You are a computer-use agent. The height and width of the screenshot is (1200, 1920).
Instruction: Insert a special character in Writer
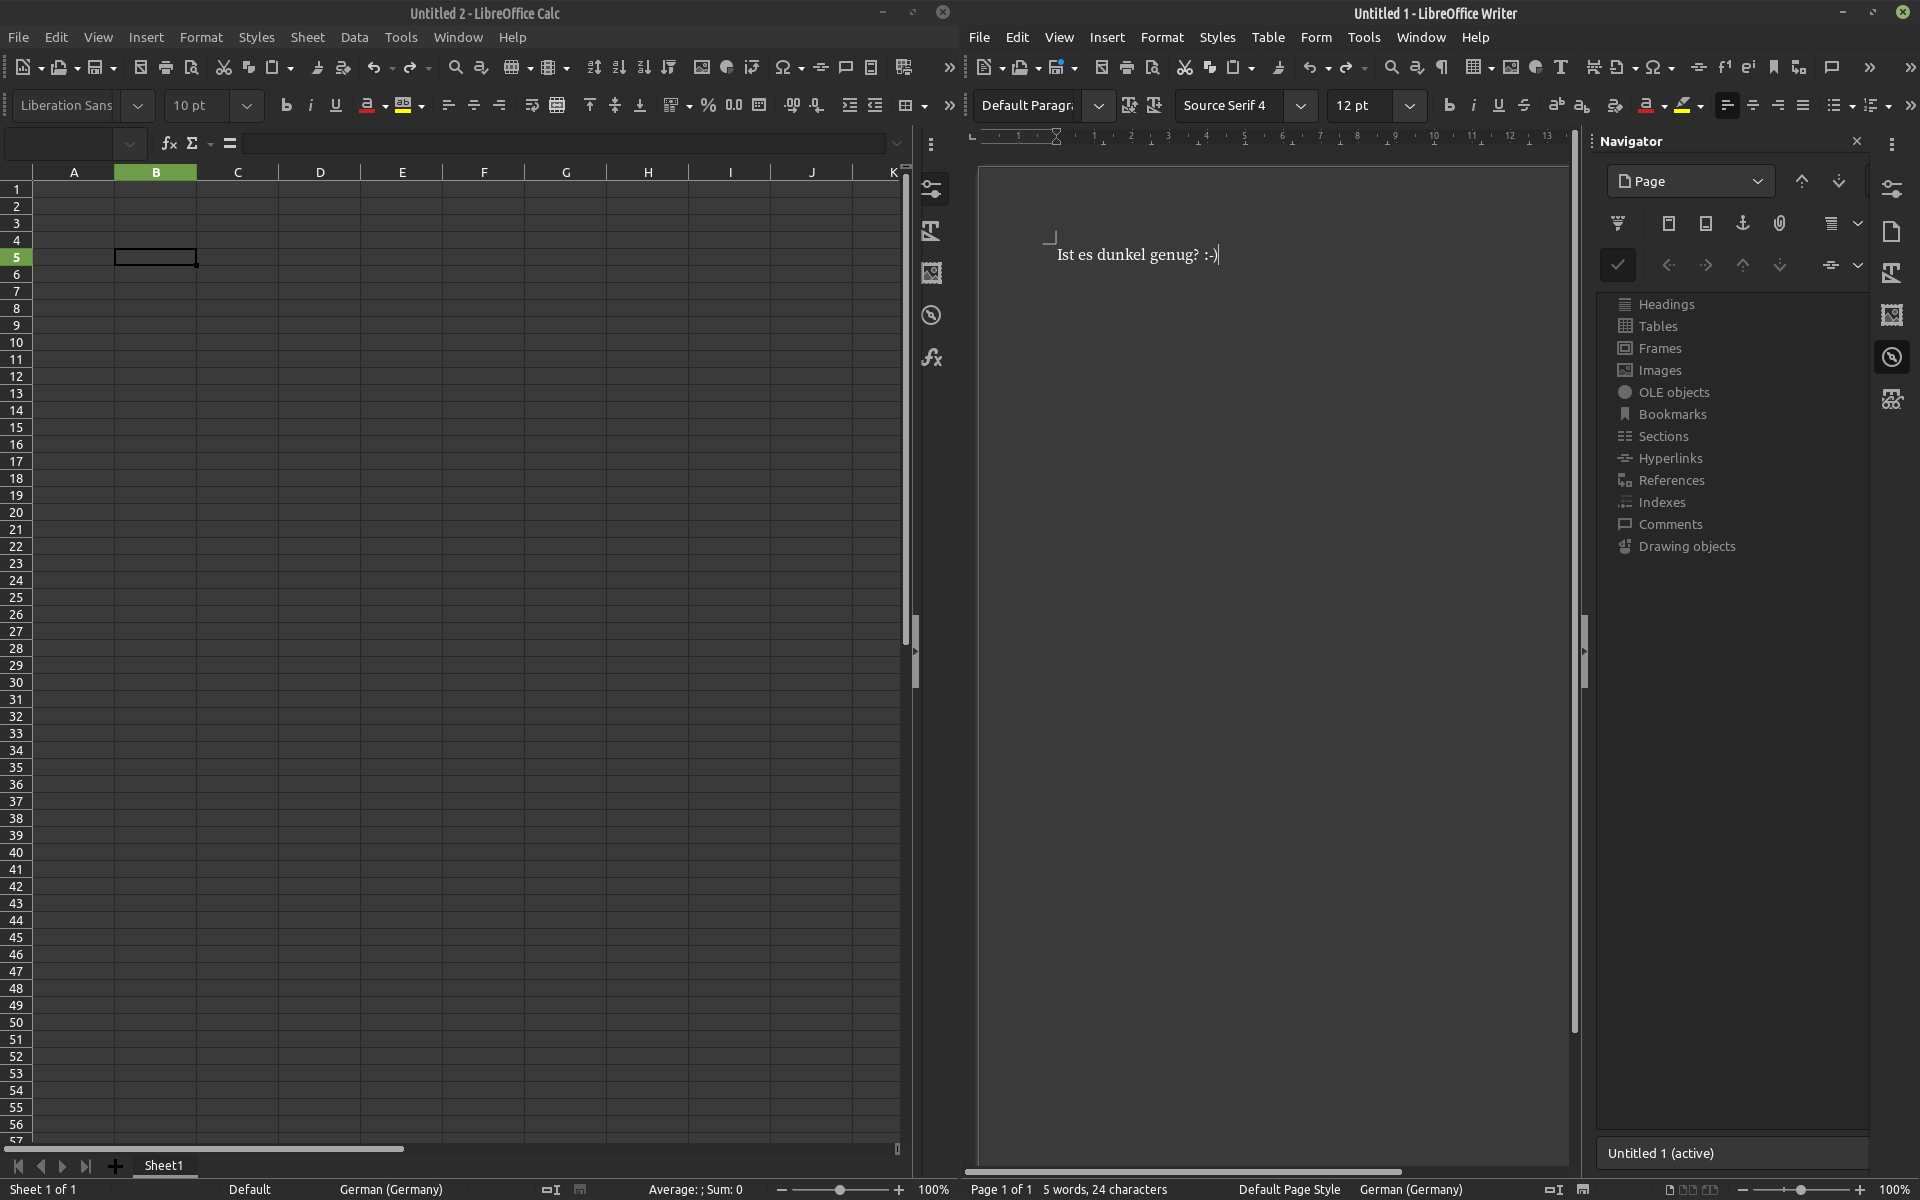pos(1653,68)
